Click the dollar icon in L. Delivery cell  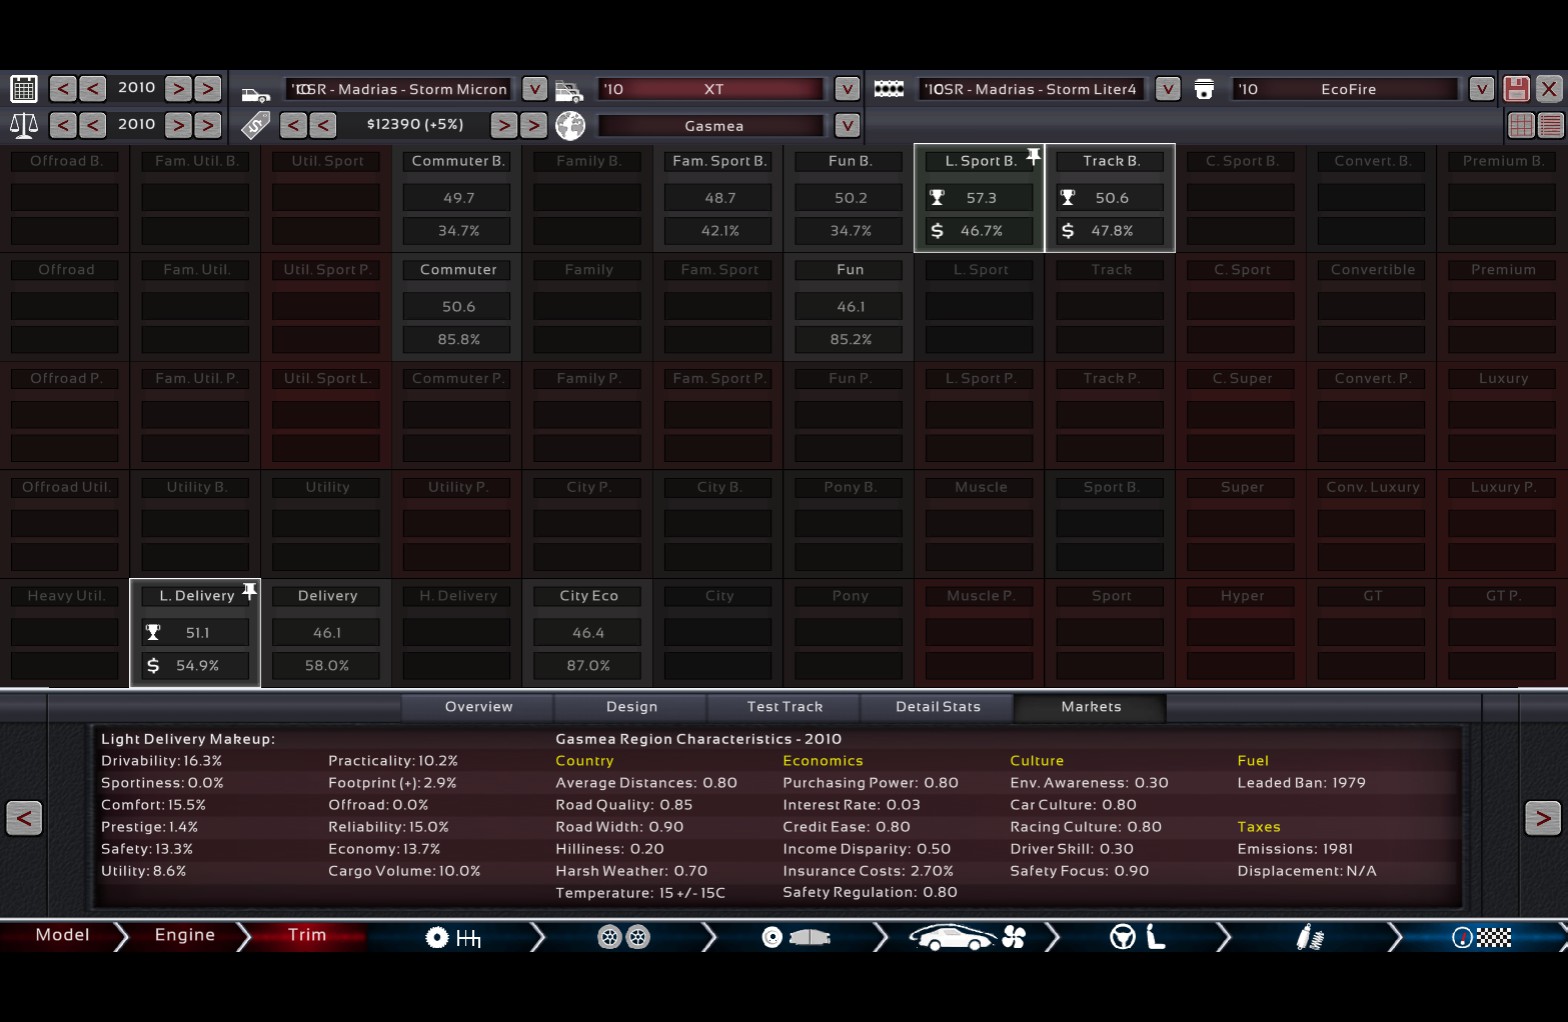pos(153,666)
